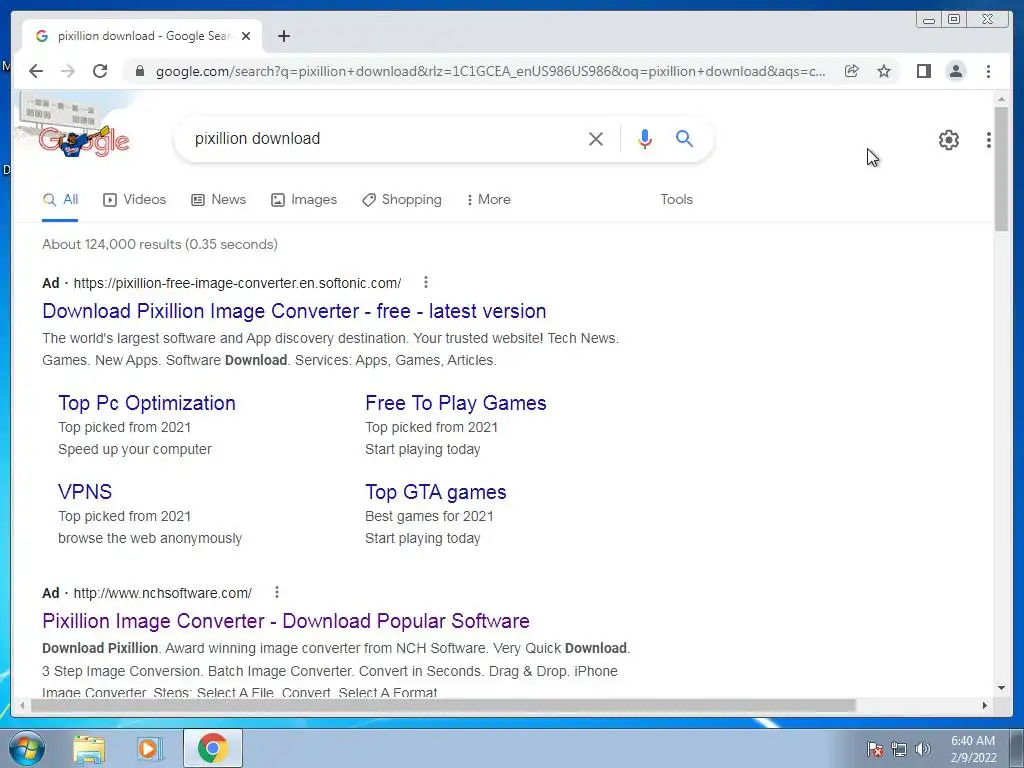Click Best games for 2021 text
Screen dimensions: 1024x768
click(x=429, y=516)
